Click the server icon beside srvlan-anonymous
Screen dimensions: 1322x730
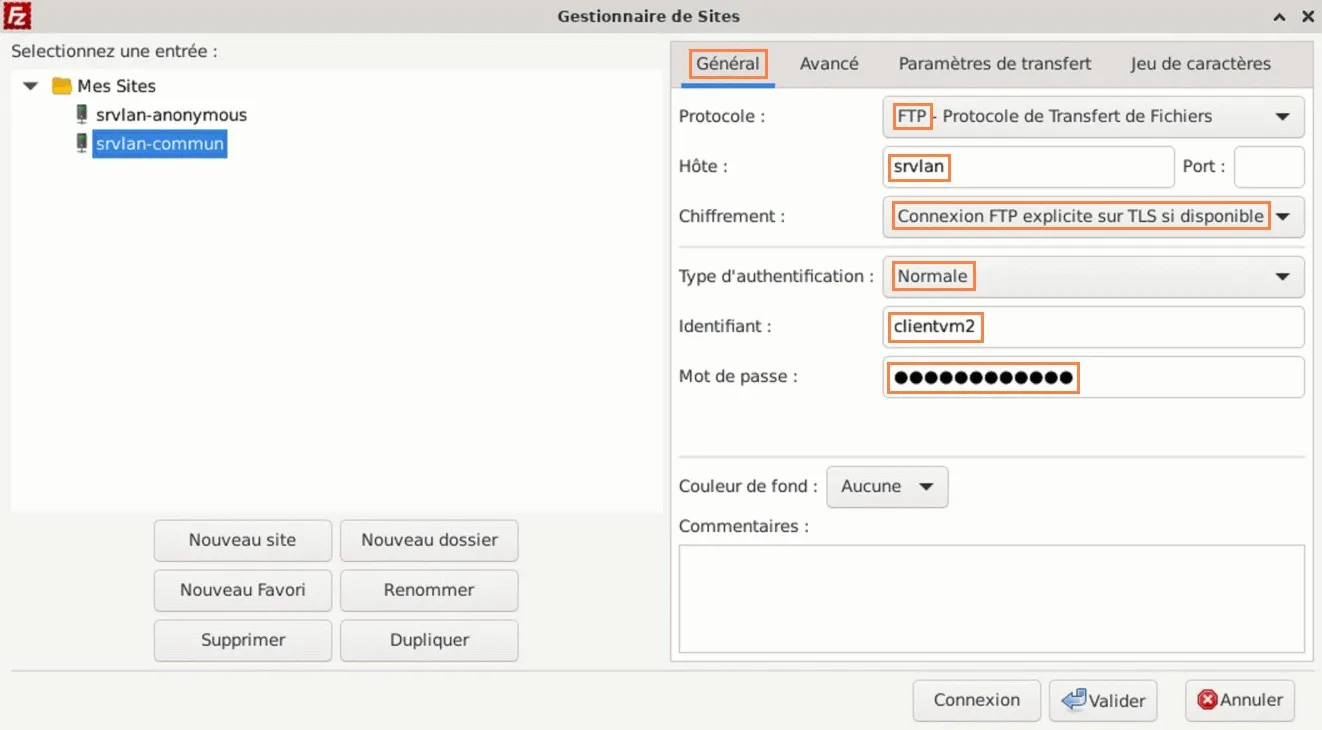82,115
